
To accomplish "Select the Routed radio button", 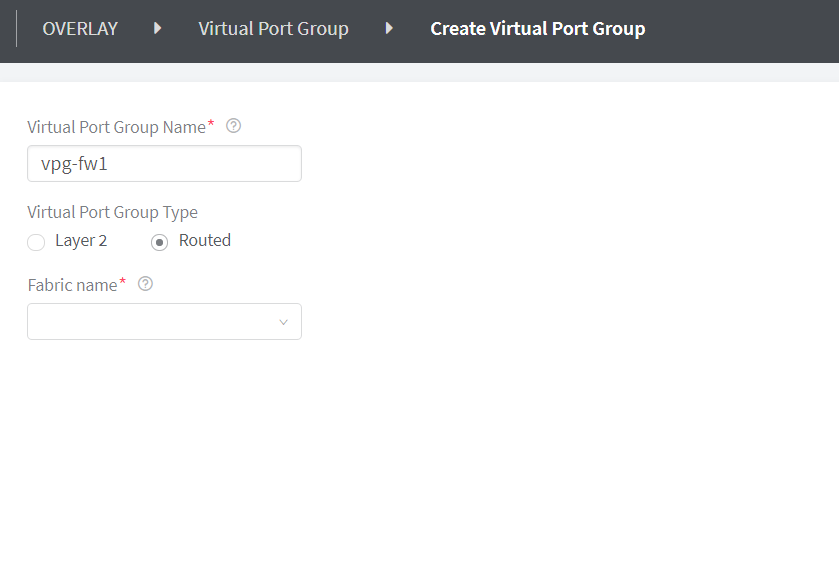I will [x=159, y=242].
